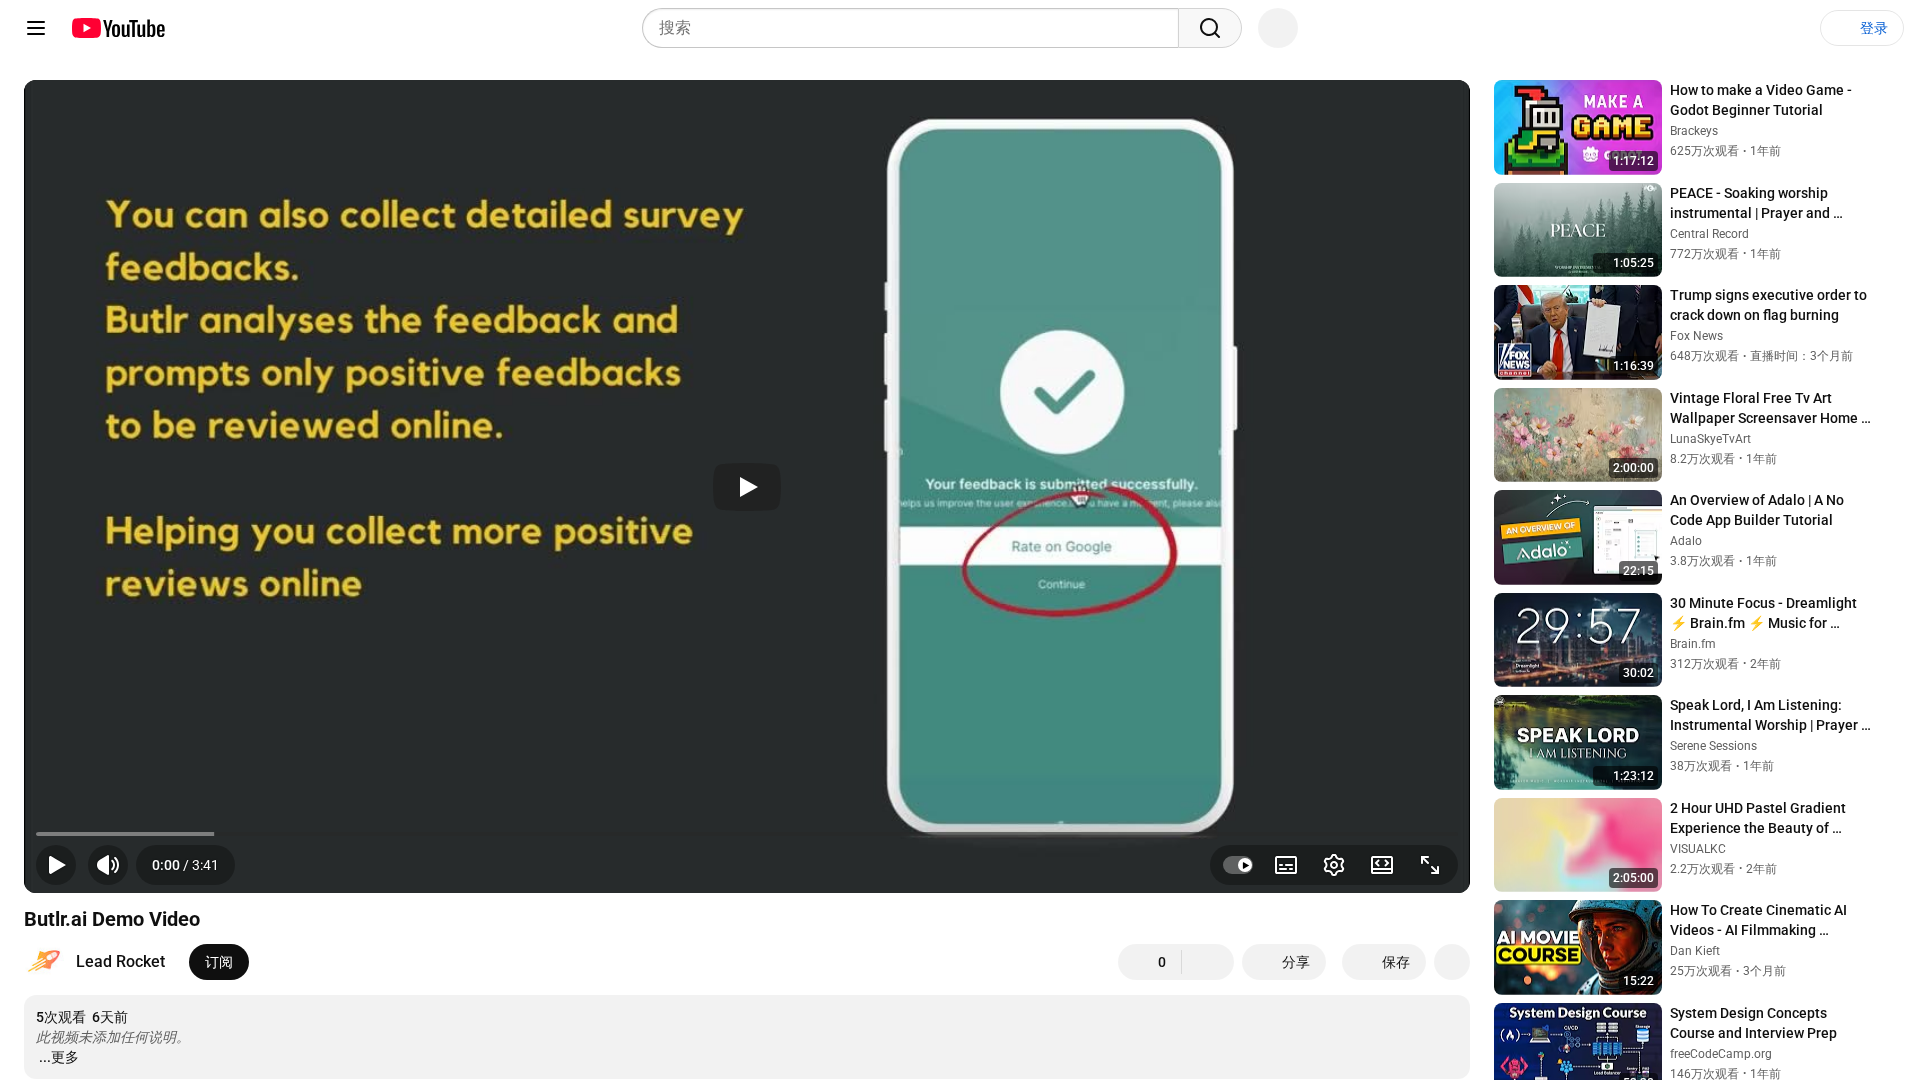
Task: Open the Lead Rocket channel link
Action: [120, 961]
